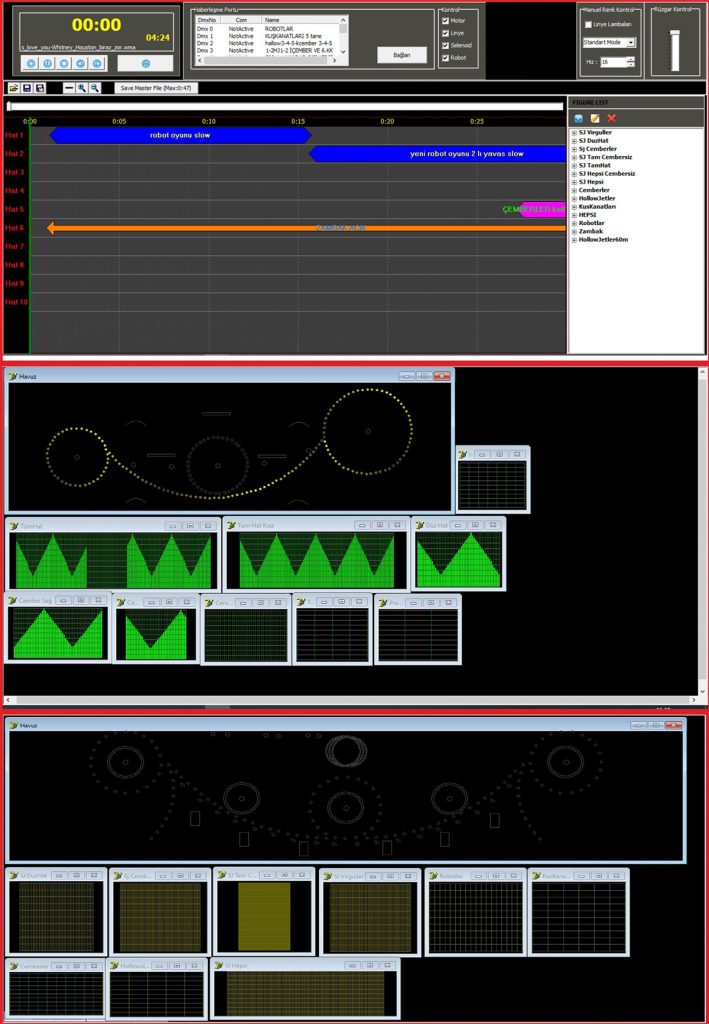The image size is (709, 1024).
Task: Select the Zambak item in the figure list
Action: click(589, 231)
